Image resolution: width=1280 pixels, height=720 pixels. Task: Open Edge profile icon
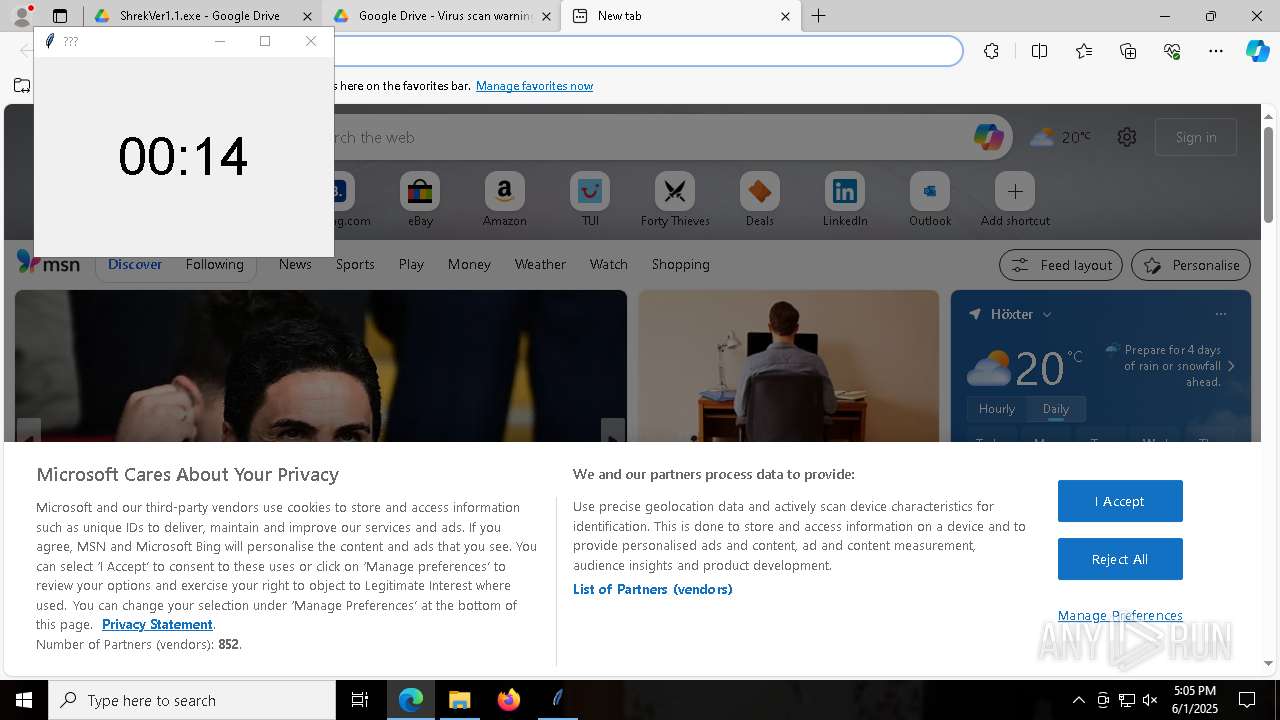[21, 16]
